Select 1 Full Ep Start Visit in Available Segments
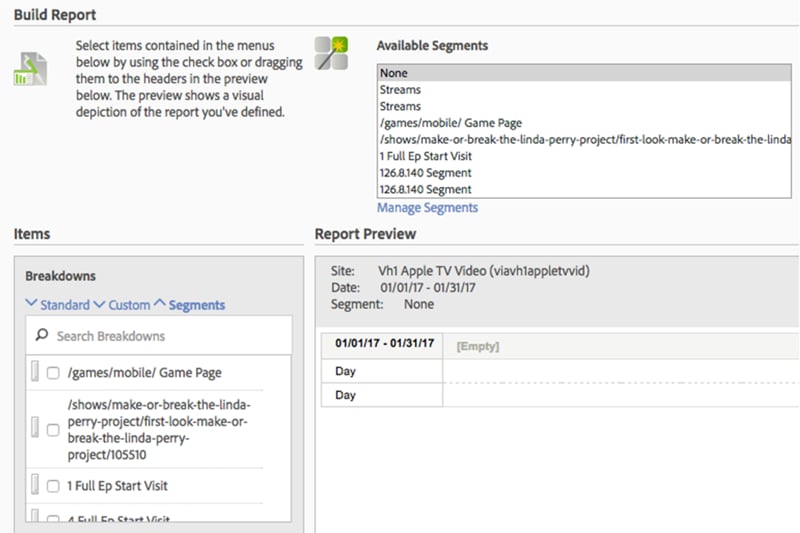The width and height of the screenshot is (800, 533). (x=584, y=156)
